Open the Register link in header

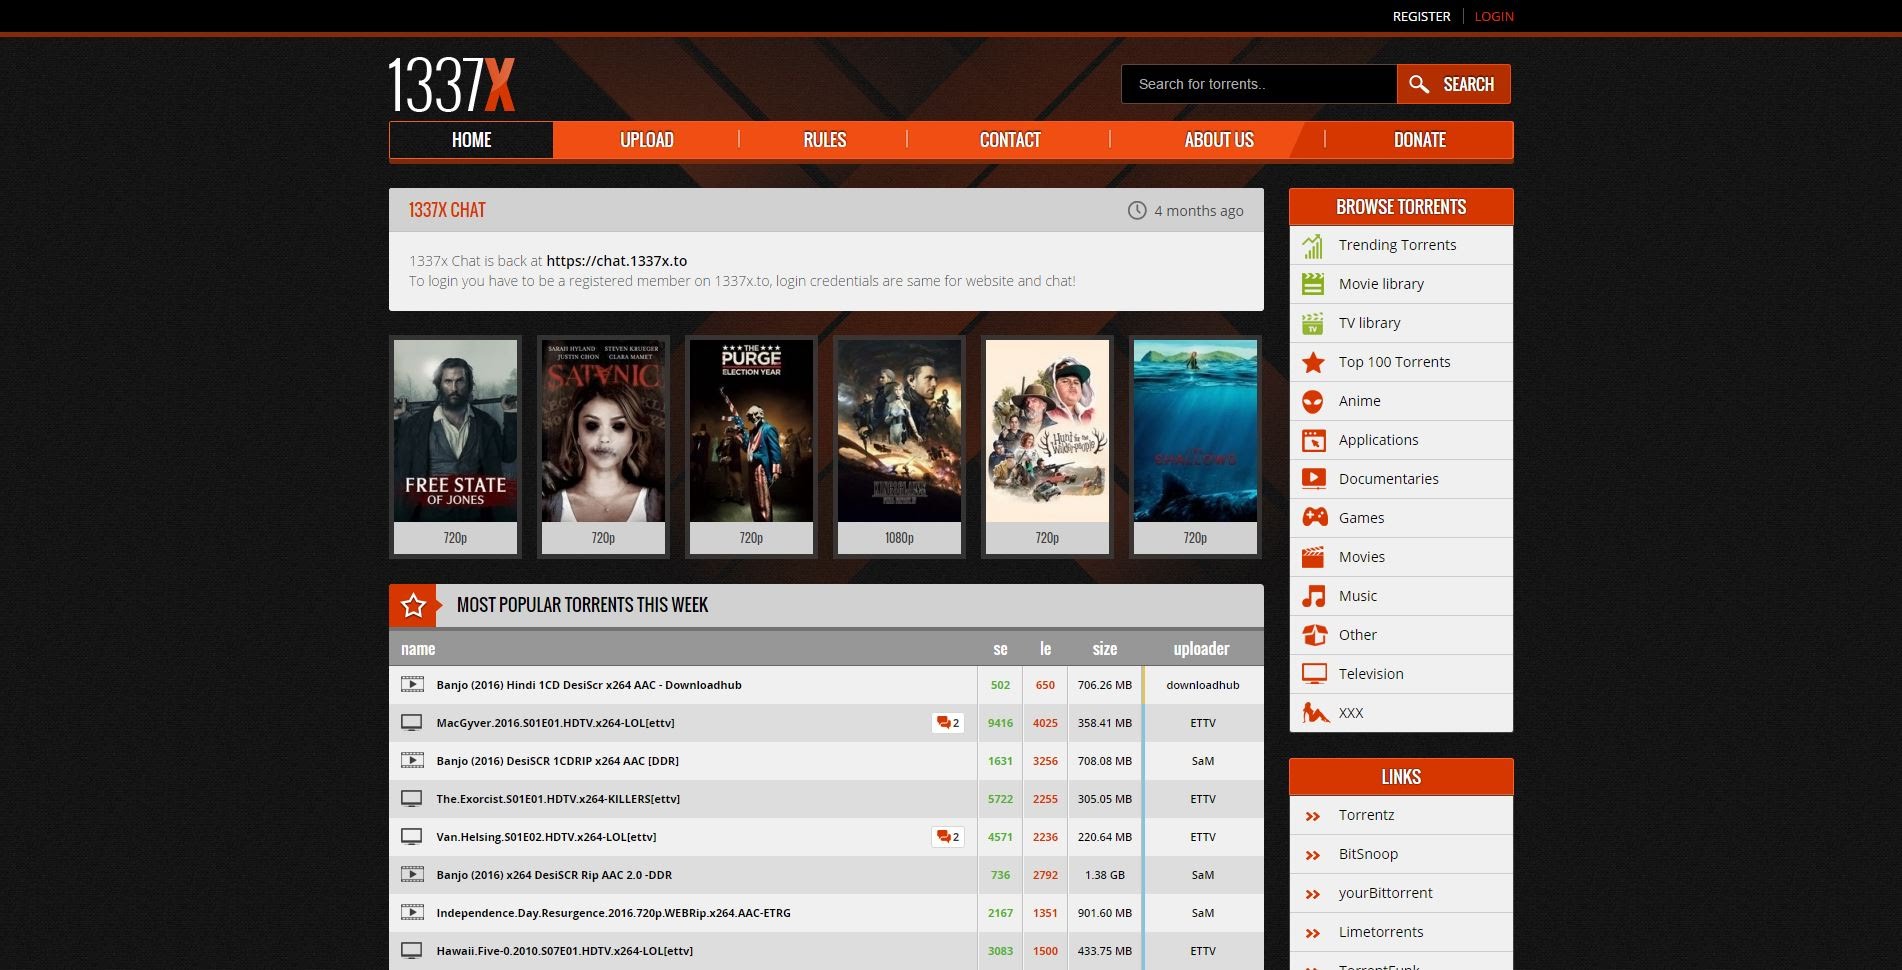[1421, 16]
